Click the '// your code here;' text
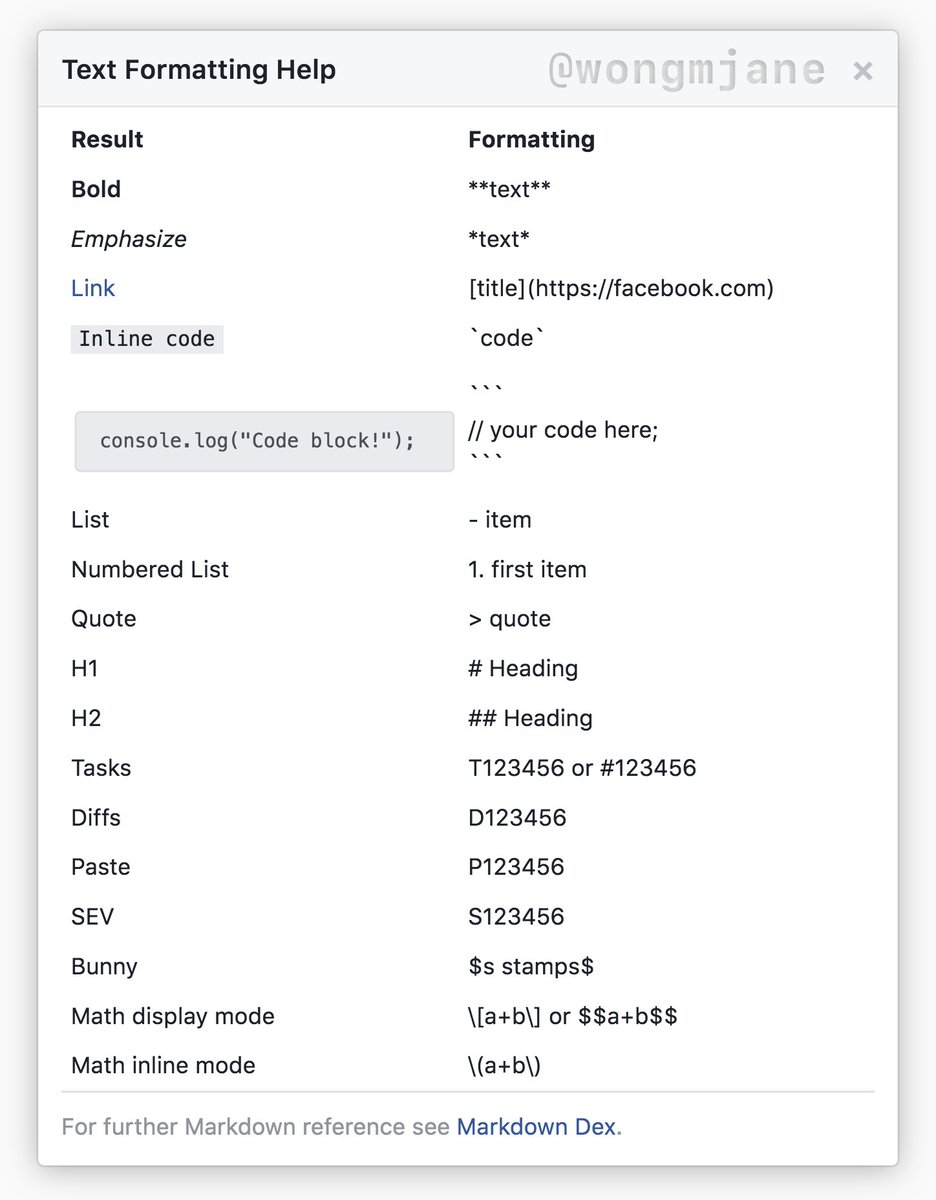 [x=563, y=430]
